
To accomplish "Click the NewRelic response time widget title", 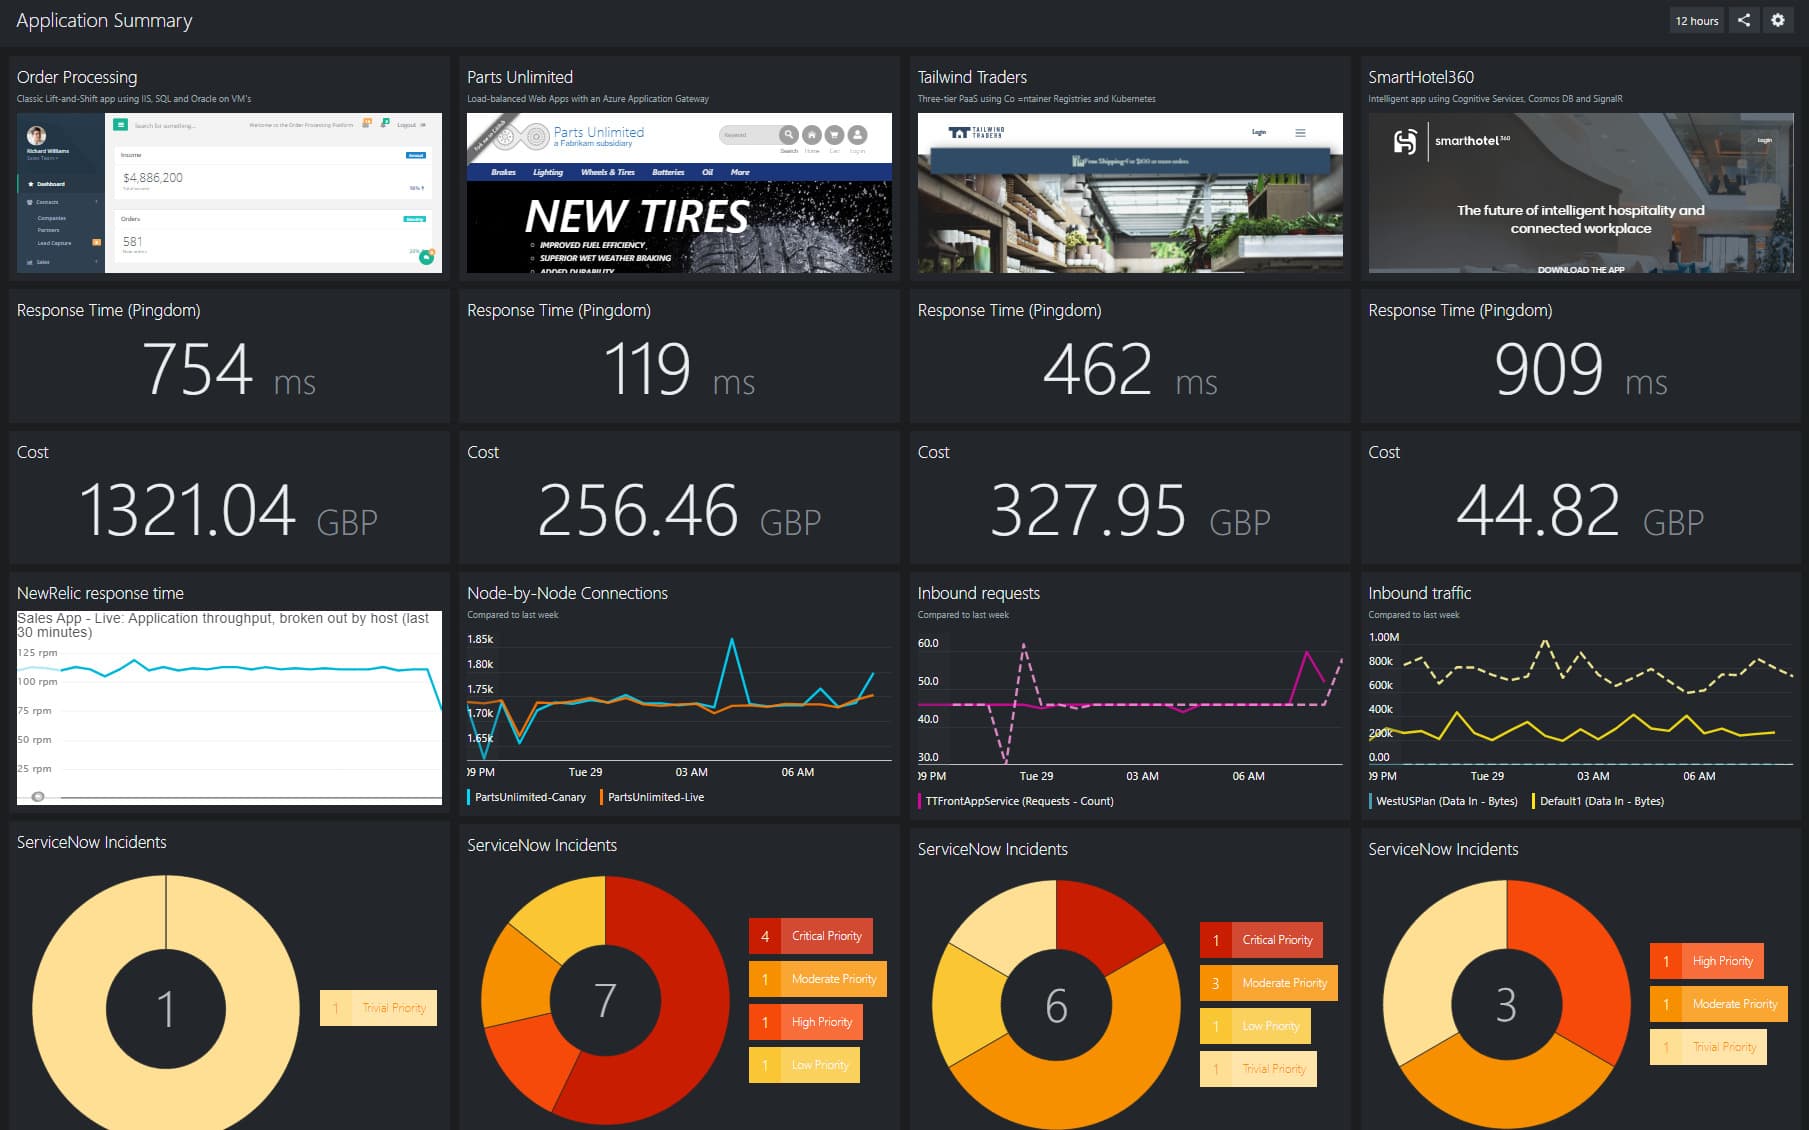I will click(x=100, y=593).
